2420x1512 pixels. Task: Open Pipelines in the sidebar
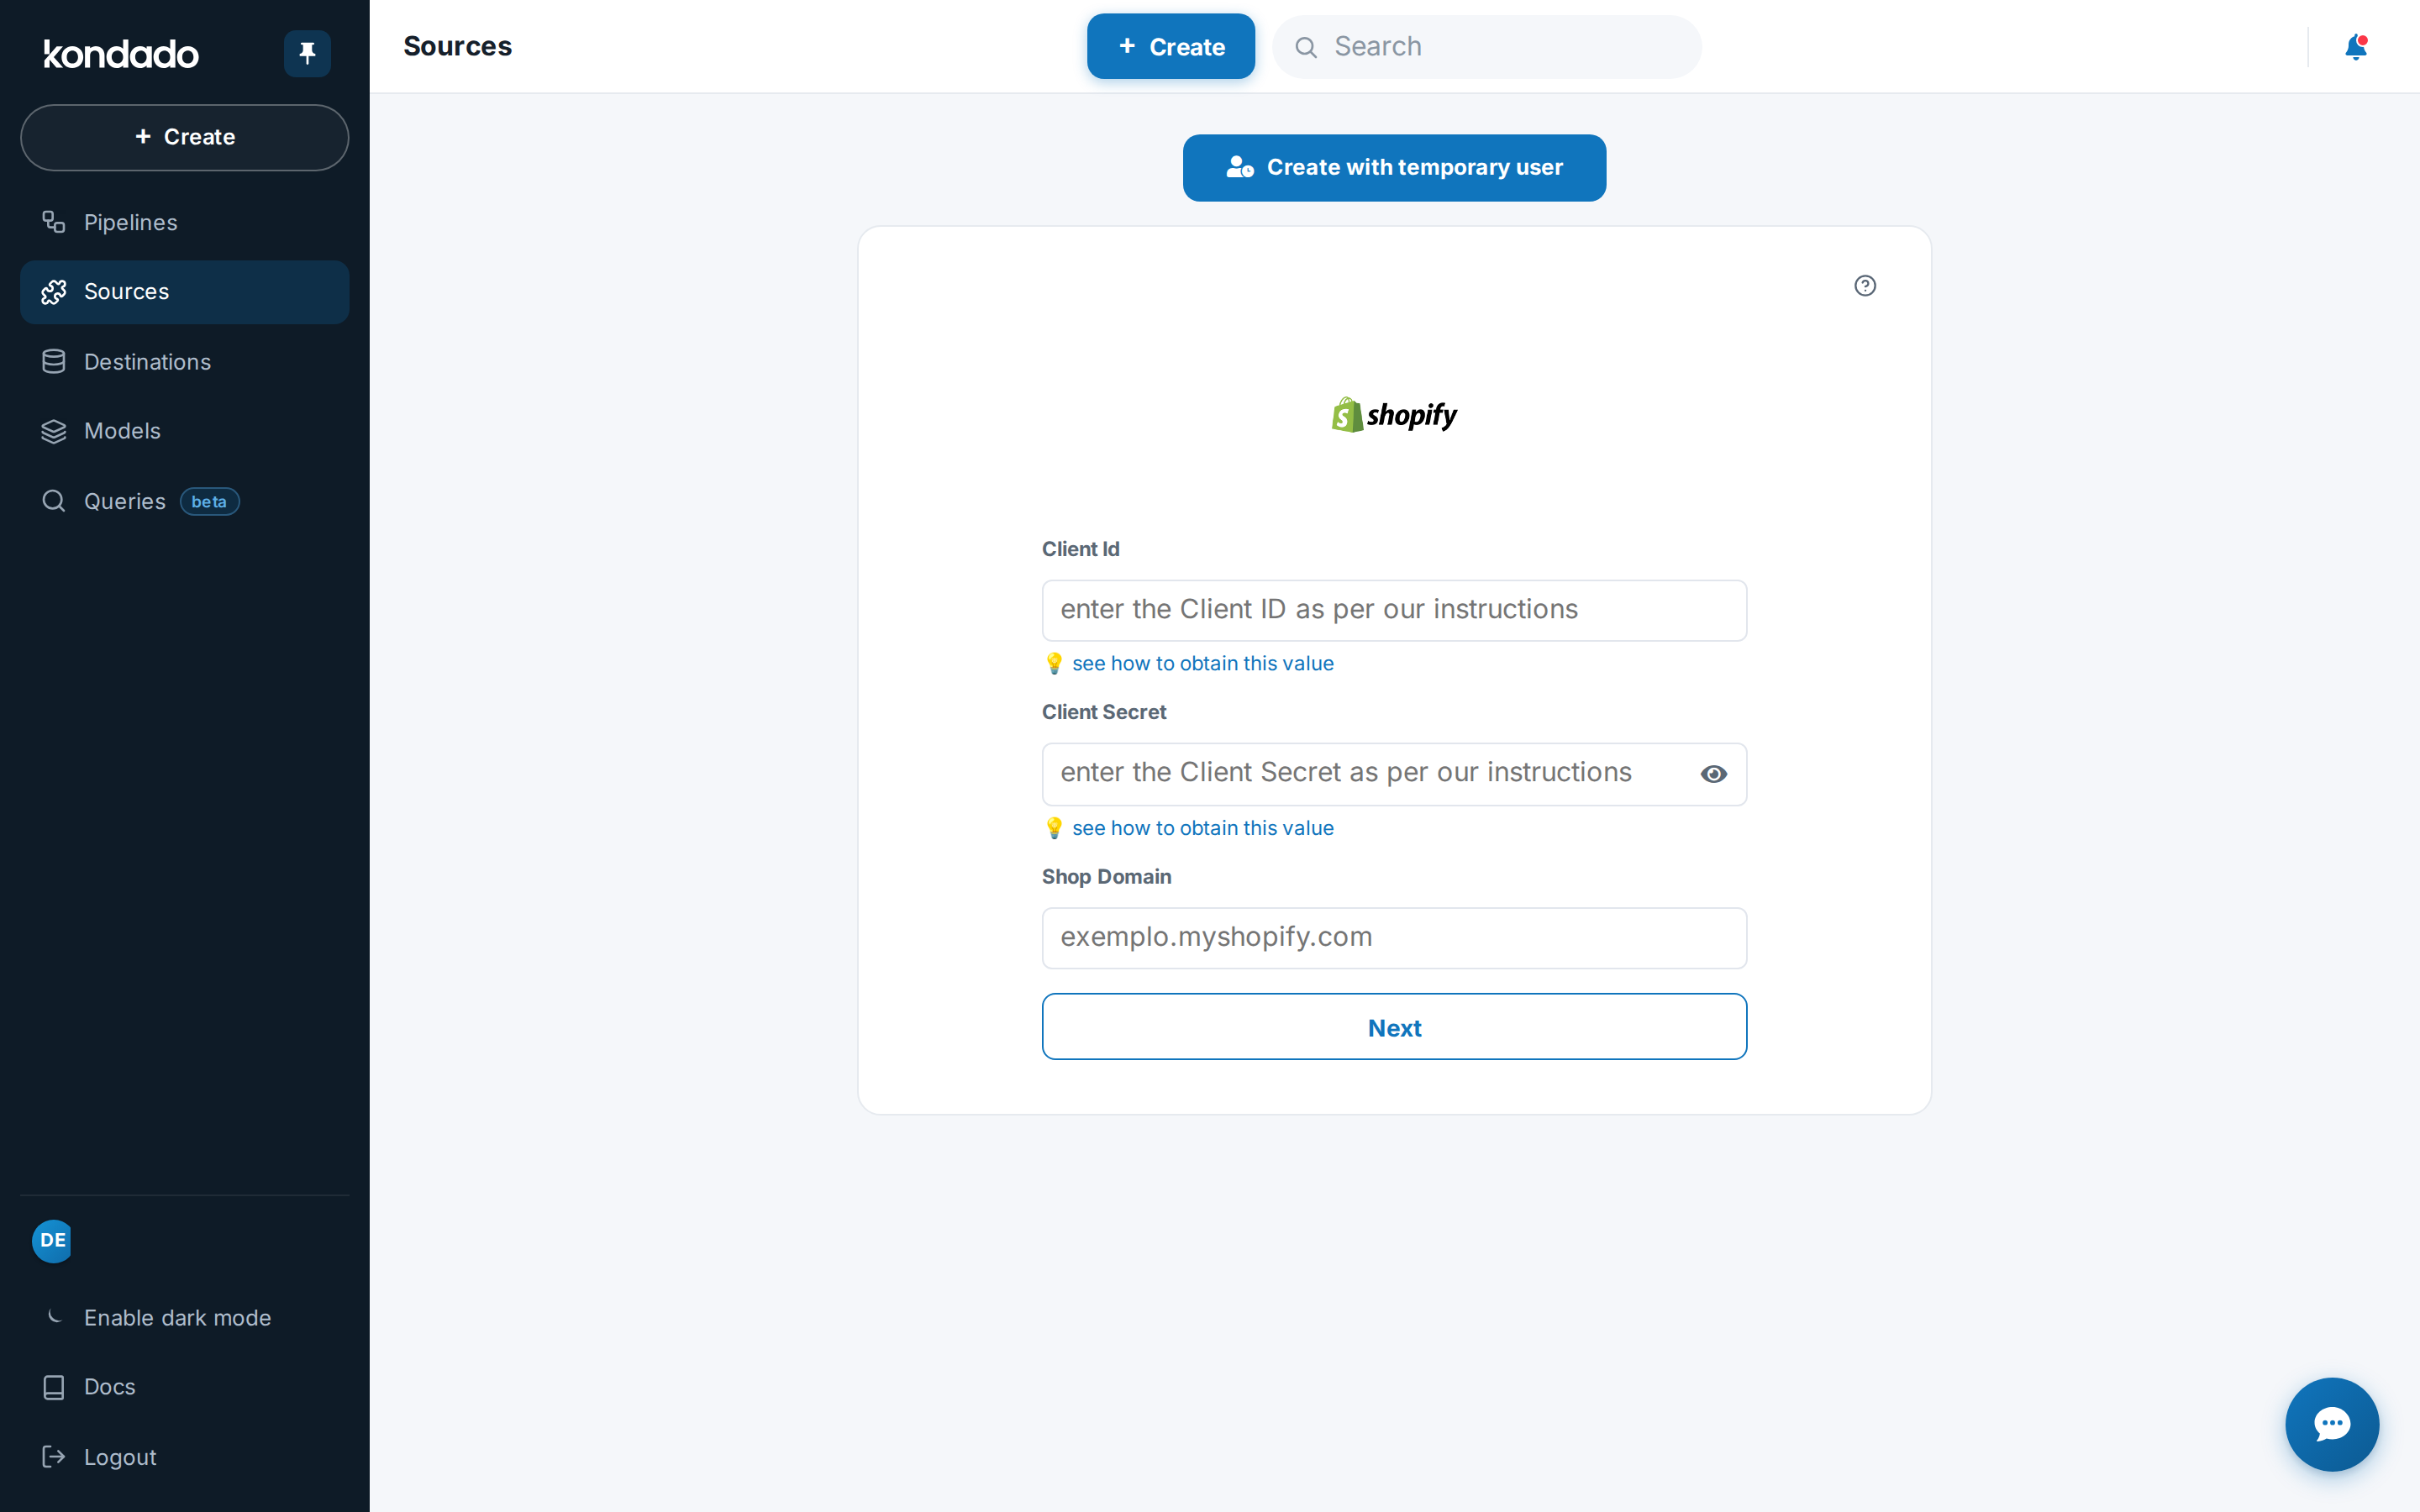click(x=185, y=222)
